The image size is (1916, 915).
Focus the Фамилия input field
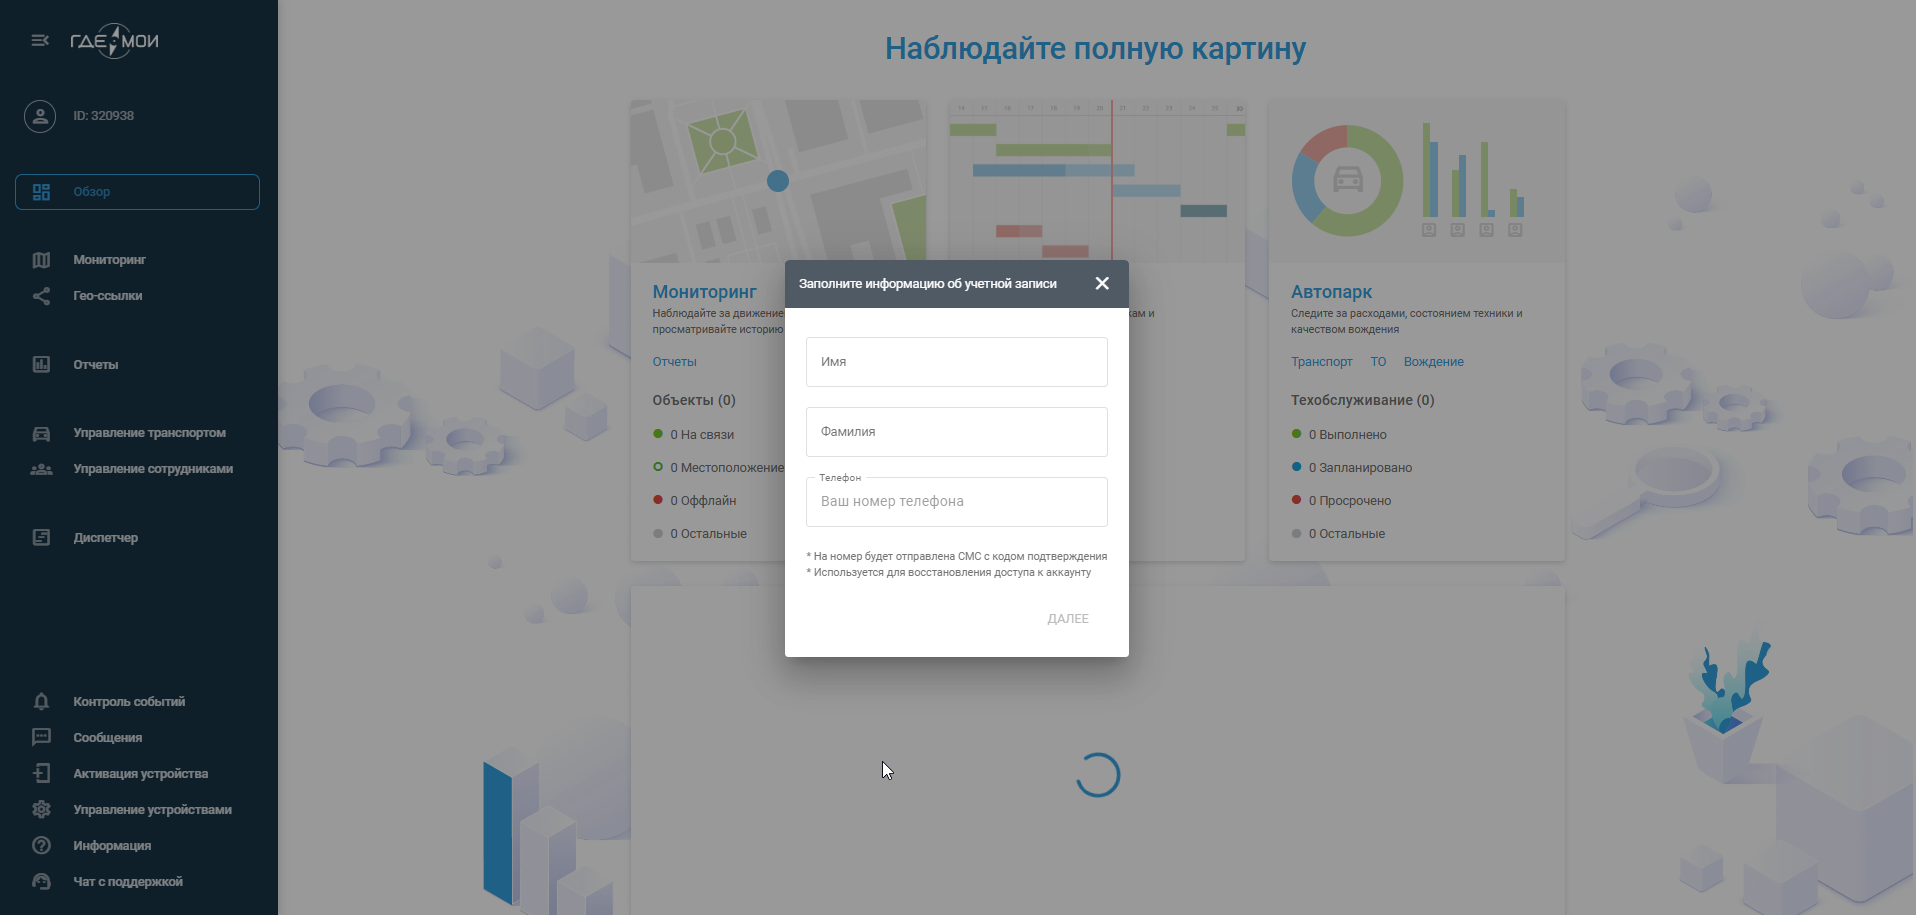click(x=956, y=432)
